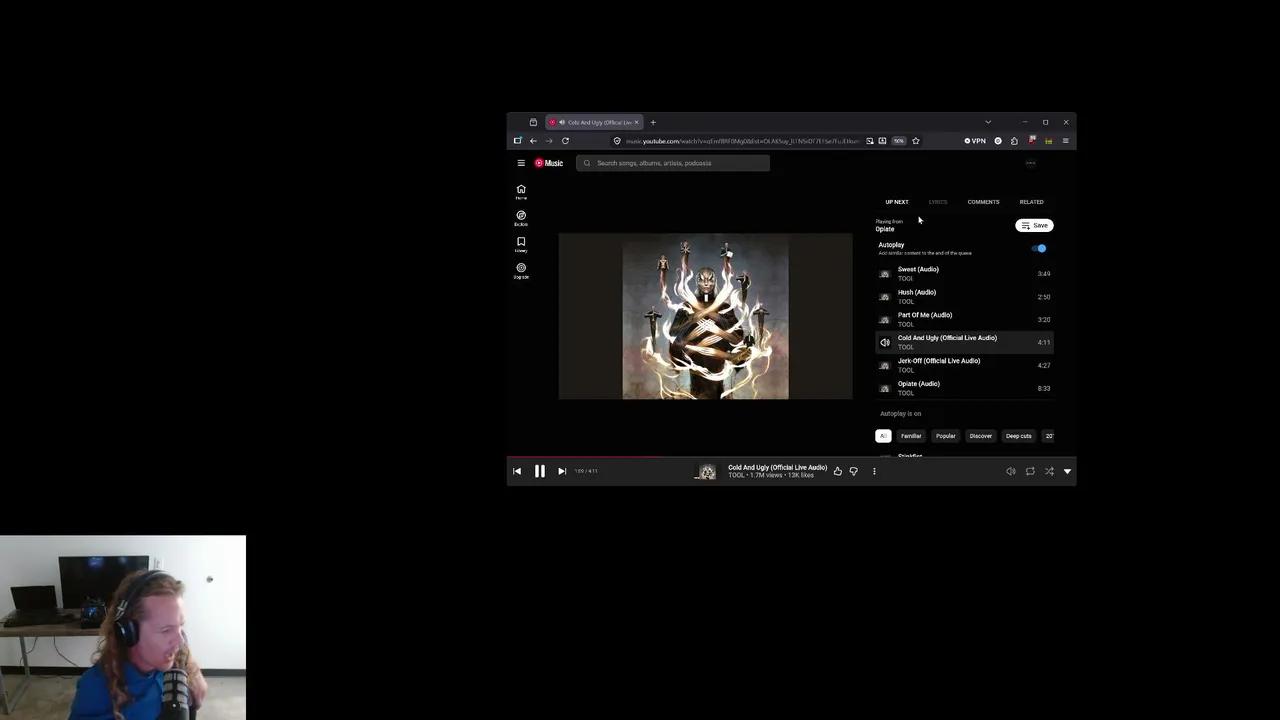Switch to the Up Next tab
Screen dimensions: 1280x720
(897, 202)
